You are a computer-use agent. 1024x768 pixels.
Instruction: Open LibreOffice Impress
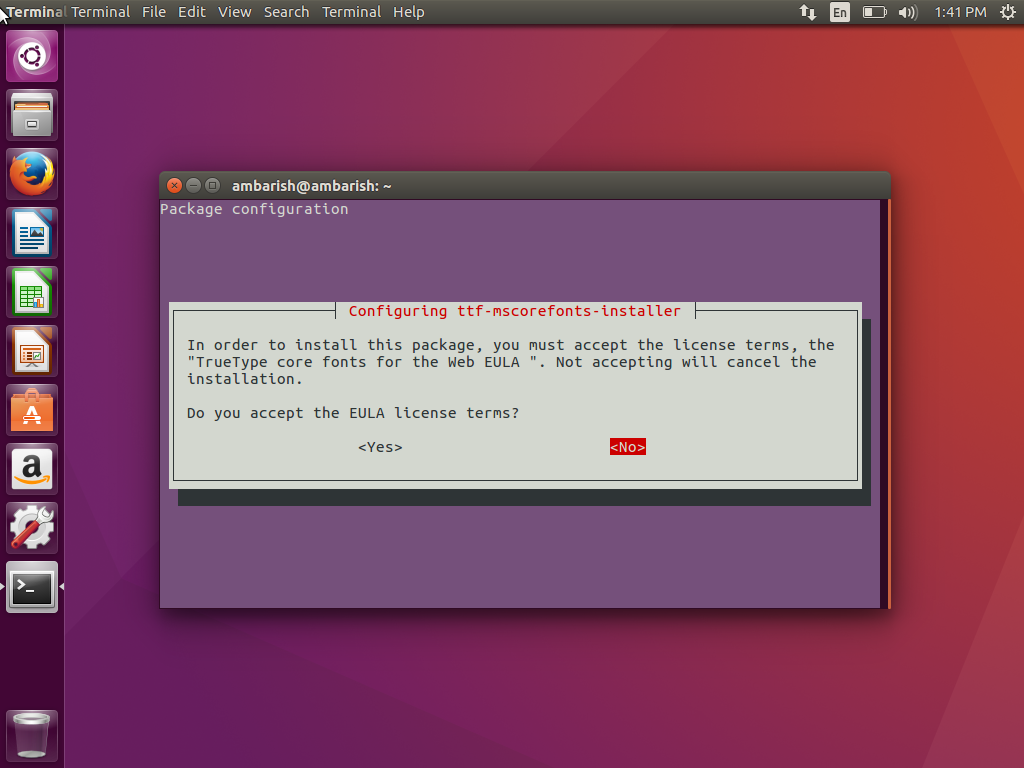point(31,350)
